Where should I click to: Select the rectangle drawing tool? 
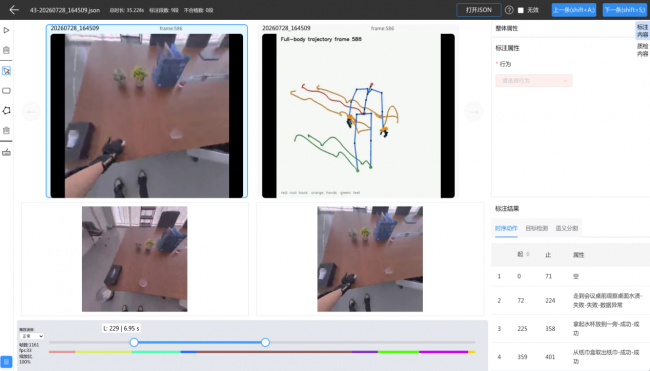pyautogui.click(x=6, y=91)
